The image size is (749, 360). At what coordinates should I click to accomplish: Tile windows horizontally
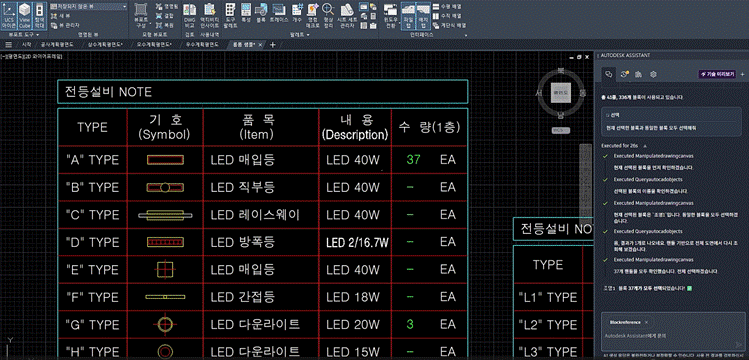click(x=447, y=7)
